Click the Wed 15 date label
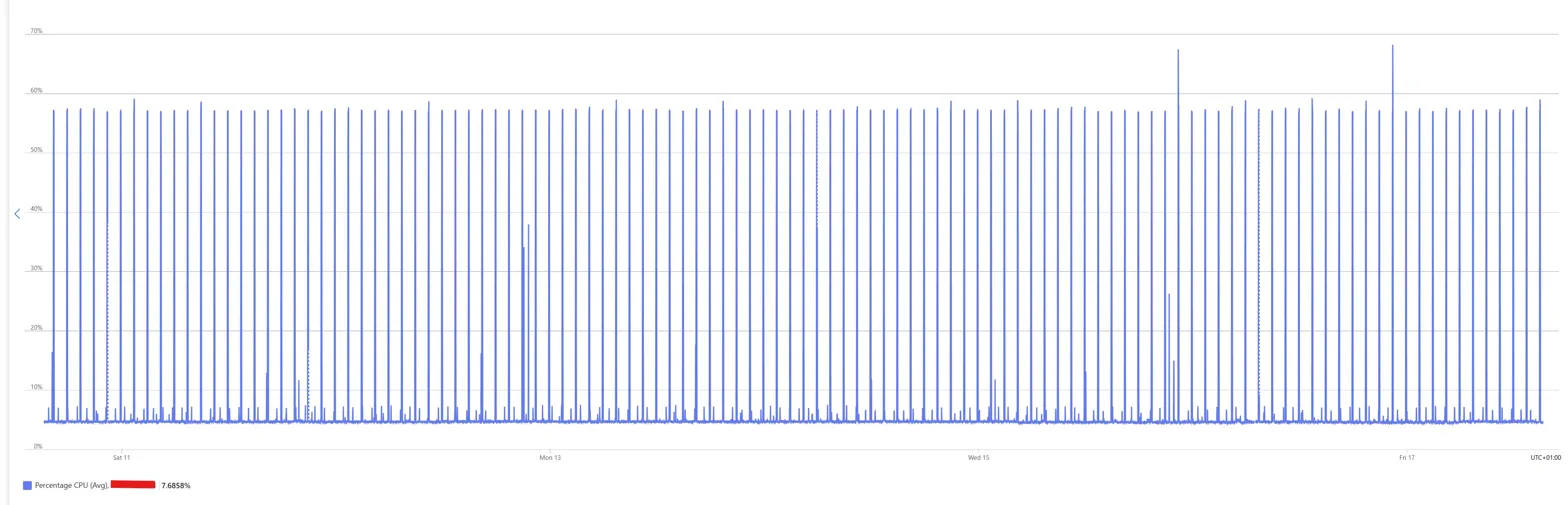This screenshot has height=505, width=1568. pyautogui.click(x=978, y=458)
